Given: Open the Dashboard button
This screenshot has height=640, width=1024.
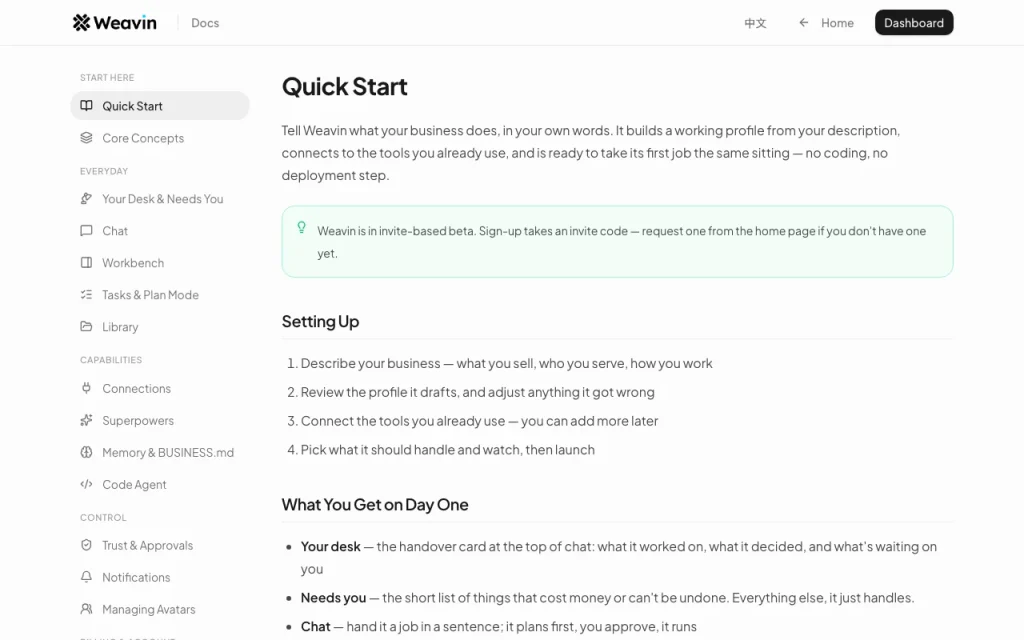Looking at the screenshot, I should click(914, 23).
